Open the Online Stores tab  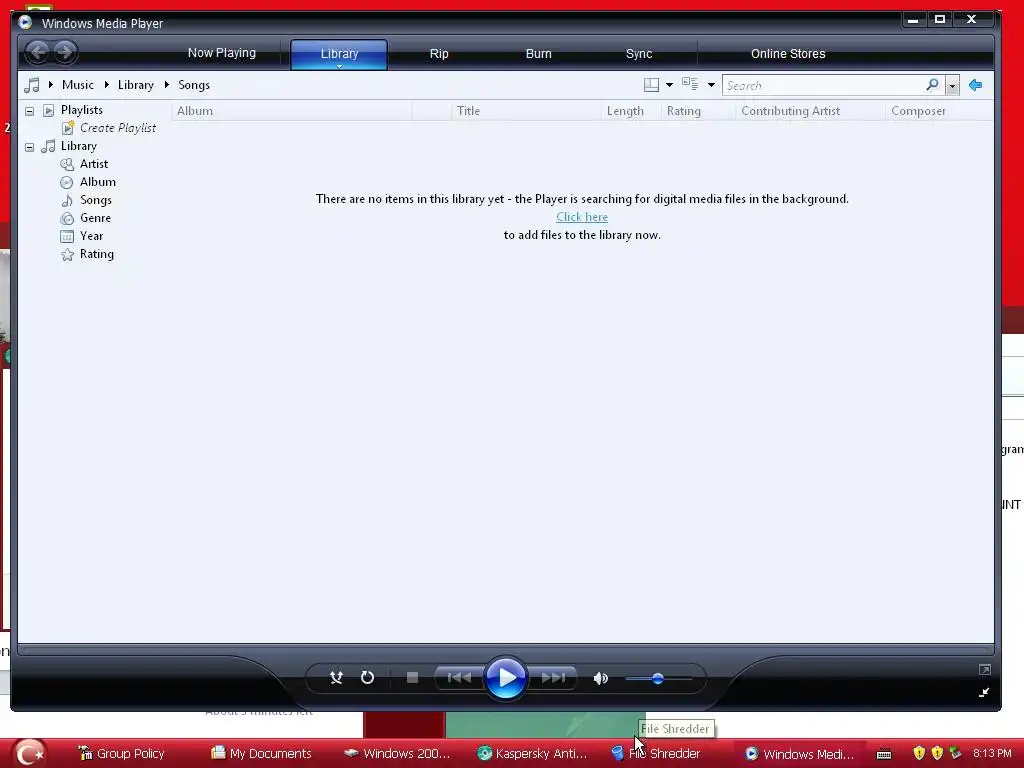(788, 54)
